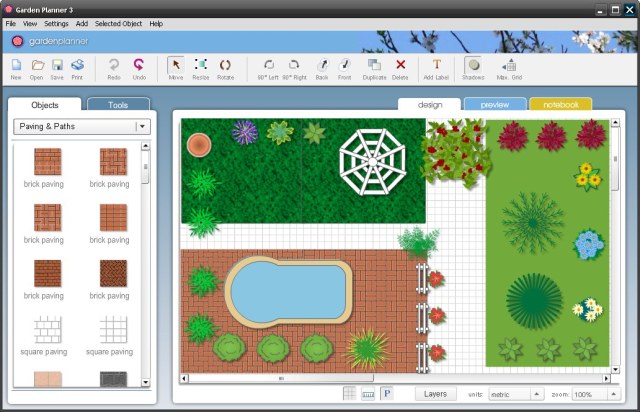
Task: Rotate object 90° Right
Action: (294, 68)
